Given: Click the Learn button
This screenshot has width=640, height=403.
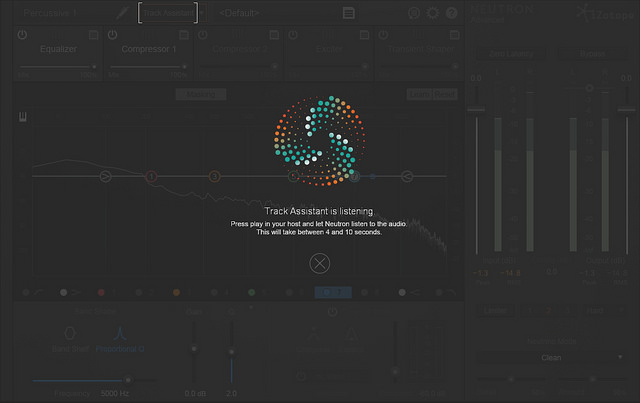Looking at the screenshot, I should 420,95.
